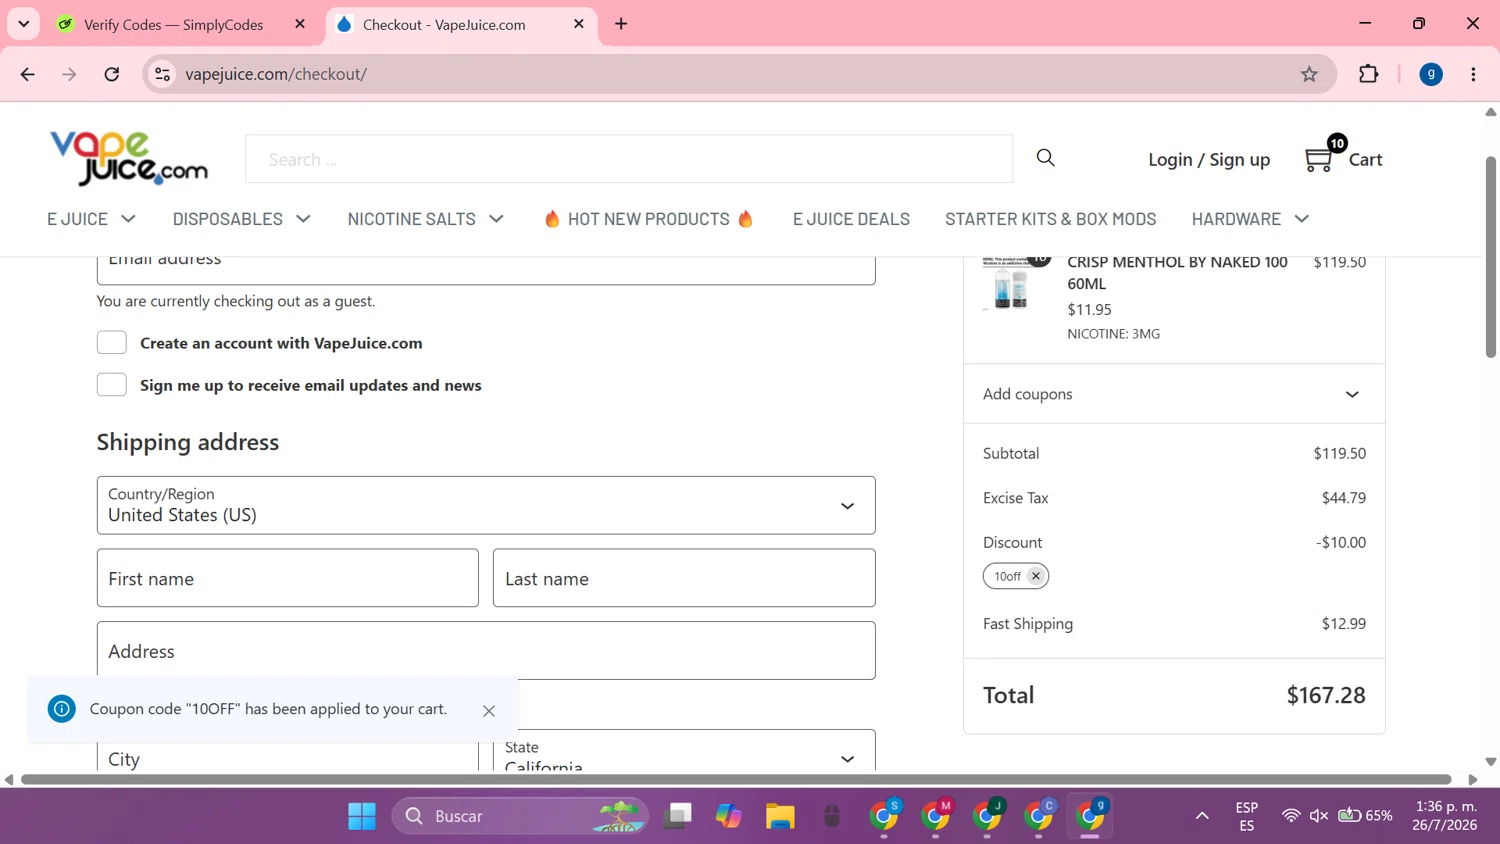Open STARTER KITS & BOX MODS page
The height and width of the screenshot is (844, 1500).
click(1051, 219)
